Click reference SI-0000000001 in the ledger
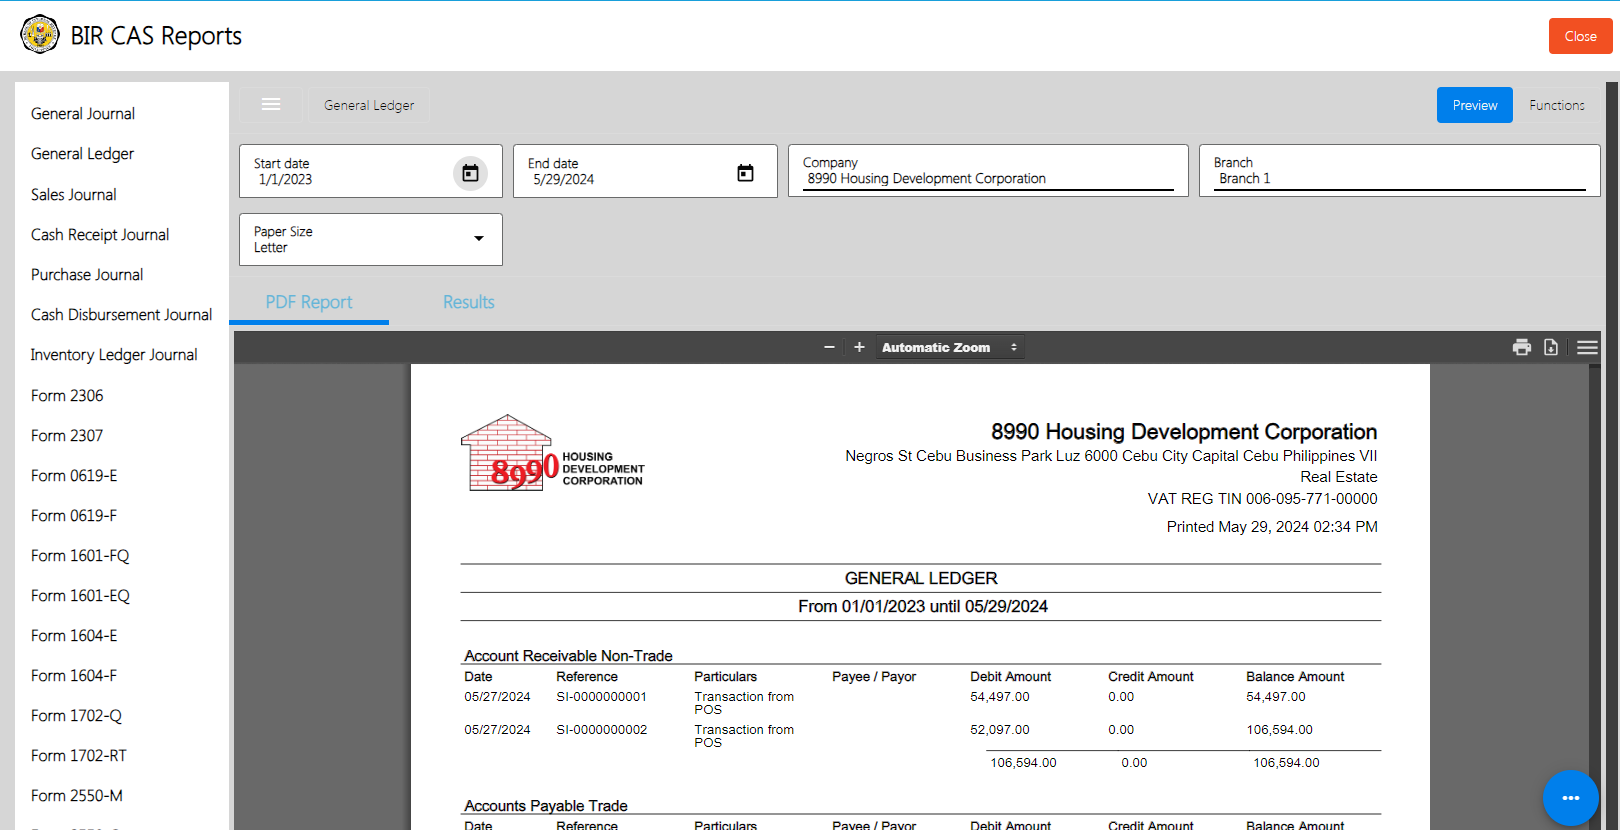The height and width of the screenshot is (830, 1620). click(x=601, y=697)
